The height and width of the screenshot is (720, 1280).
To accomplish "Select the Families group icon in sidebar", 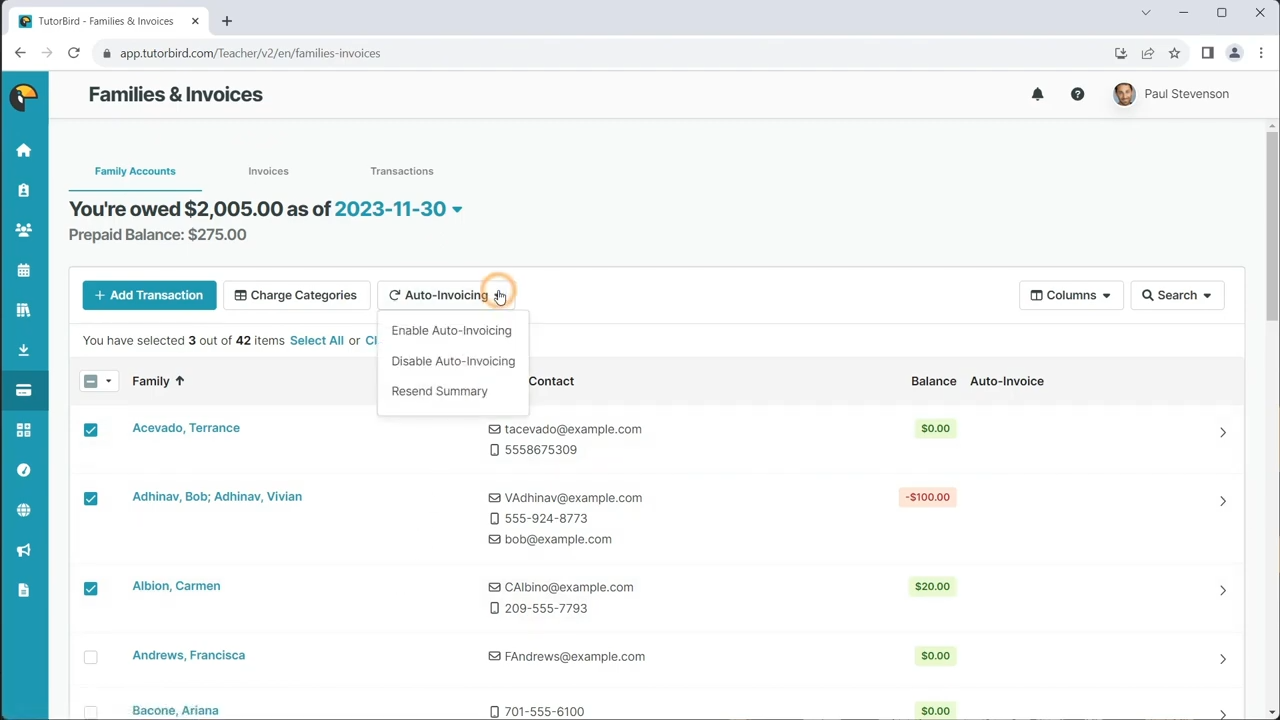I will (24, 230).
